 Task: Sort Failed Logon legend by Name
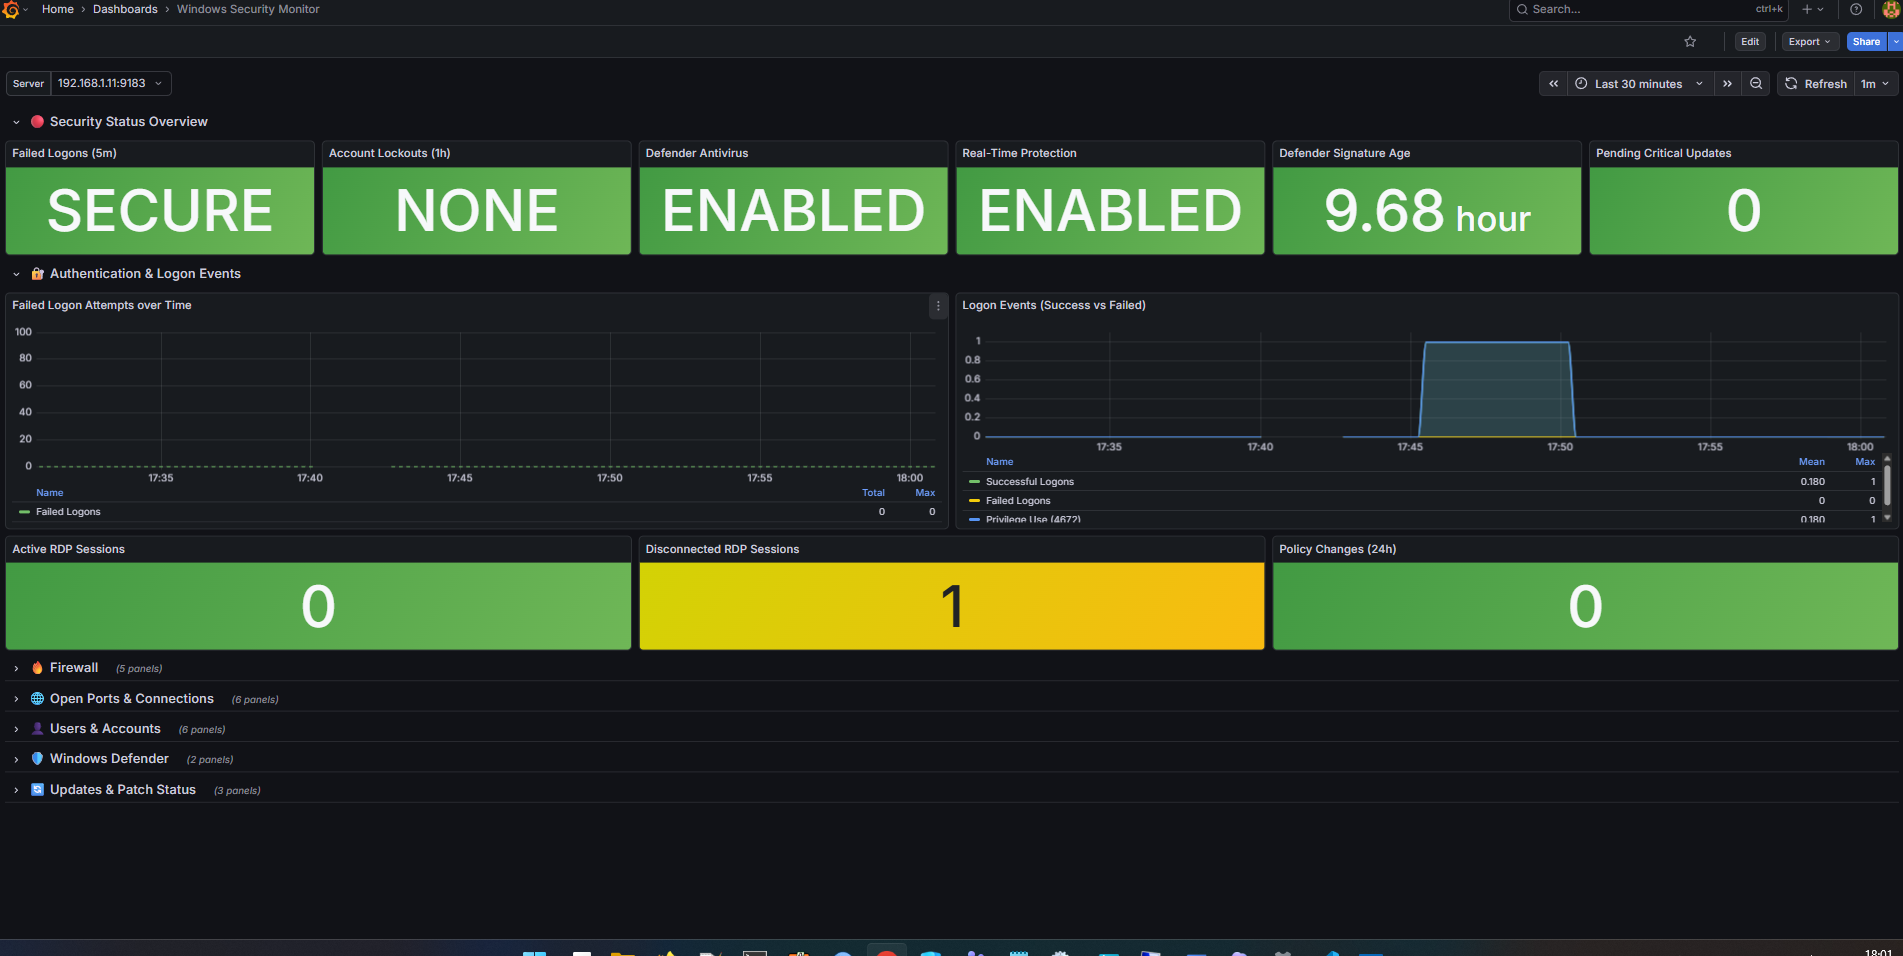tap(49, 493)
